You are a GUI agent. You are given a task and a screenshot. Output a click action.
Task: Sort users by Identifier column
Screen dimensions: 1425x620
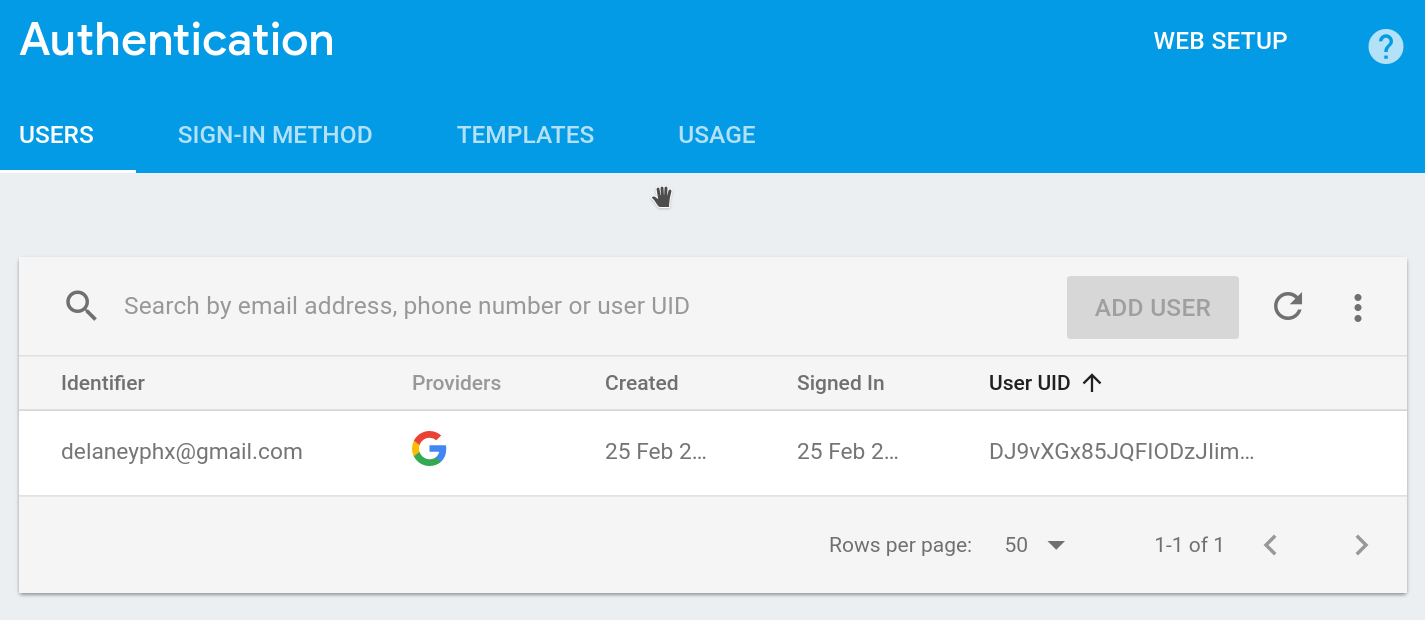(x=103, y=383)
